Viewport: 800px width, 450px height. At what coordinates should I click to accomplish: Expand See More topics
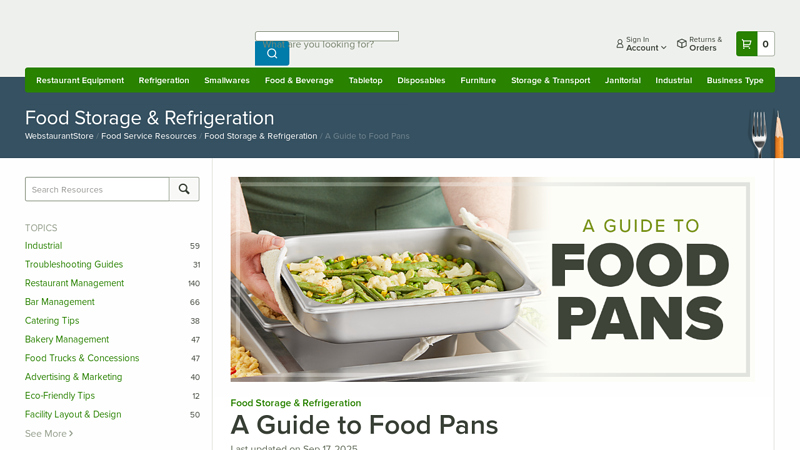(x=49, y=434)
